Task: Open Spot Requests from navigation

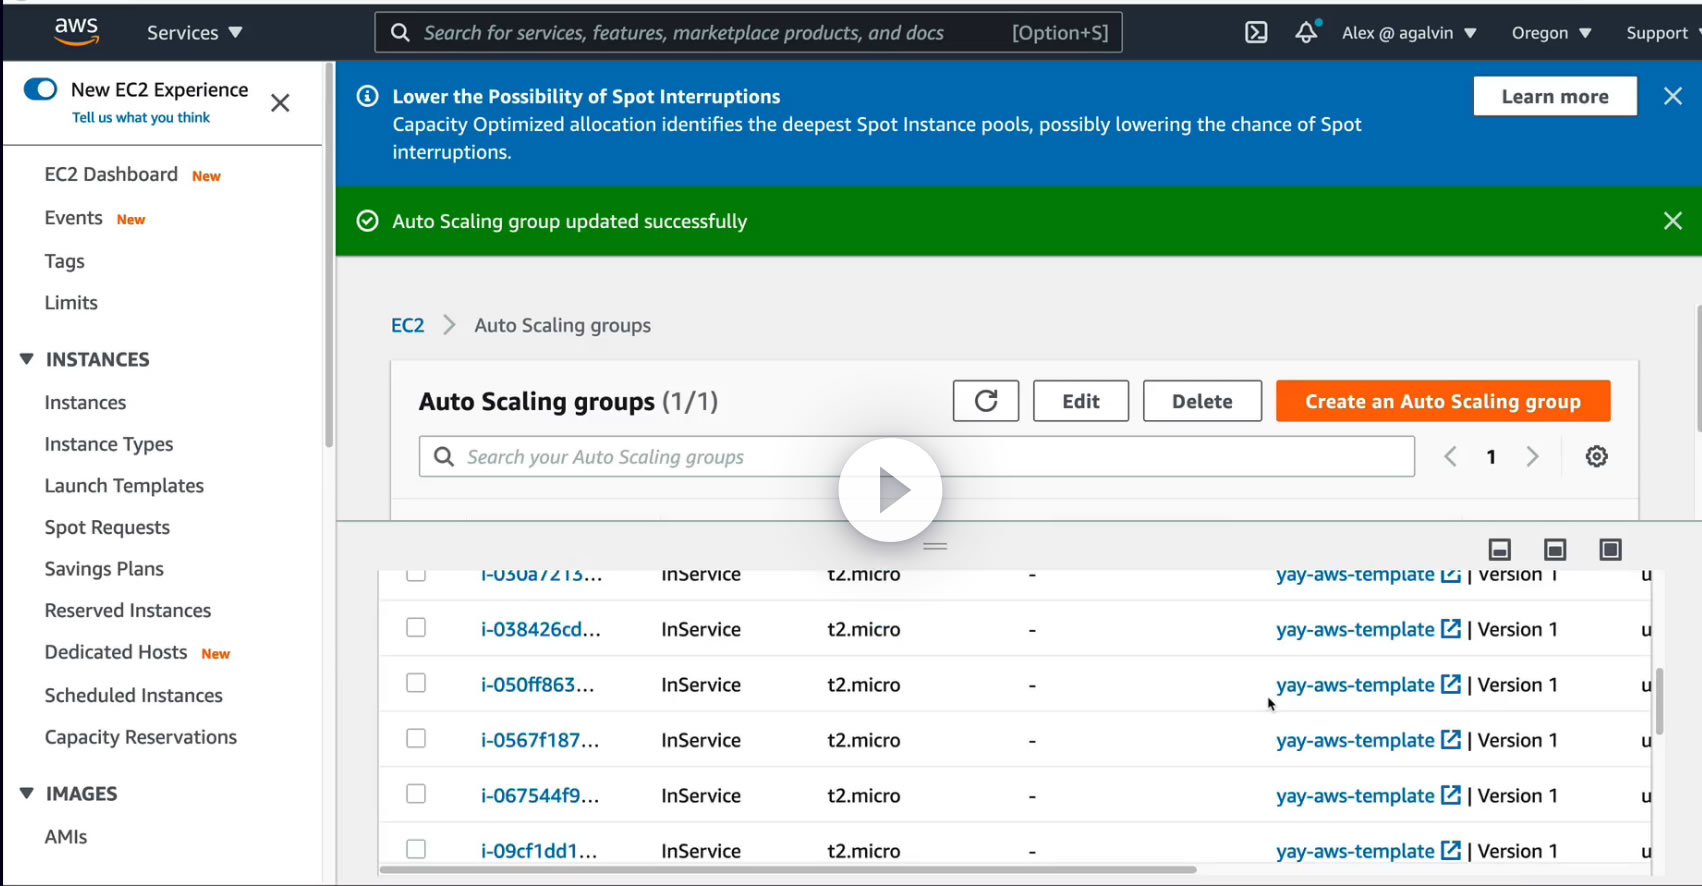Action: point(107,527)
